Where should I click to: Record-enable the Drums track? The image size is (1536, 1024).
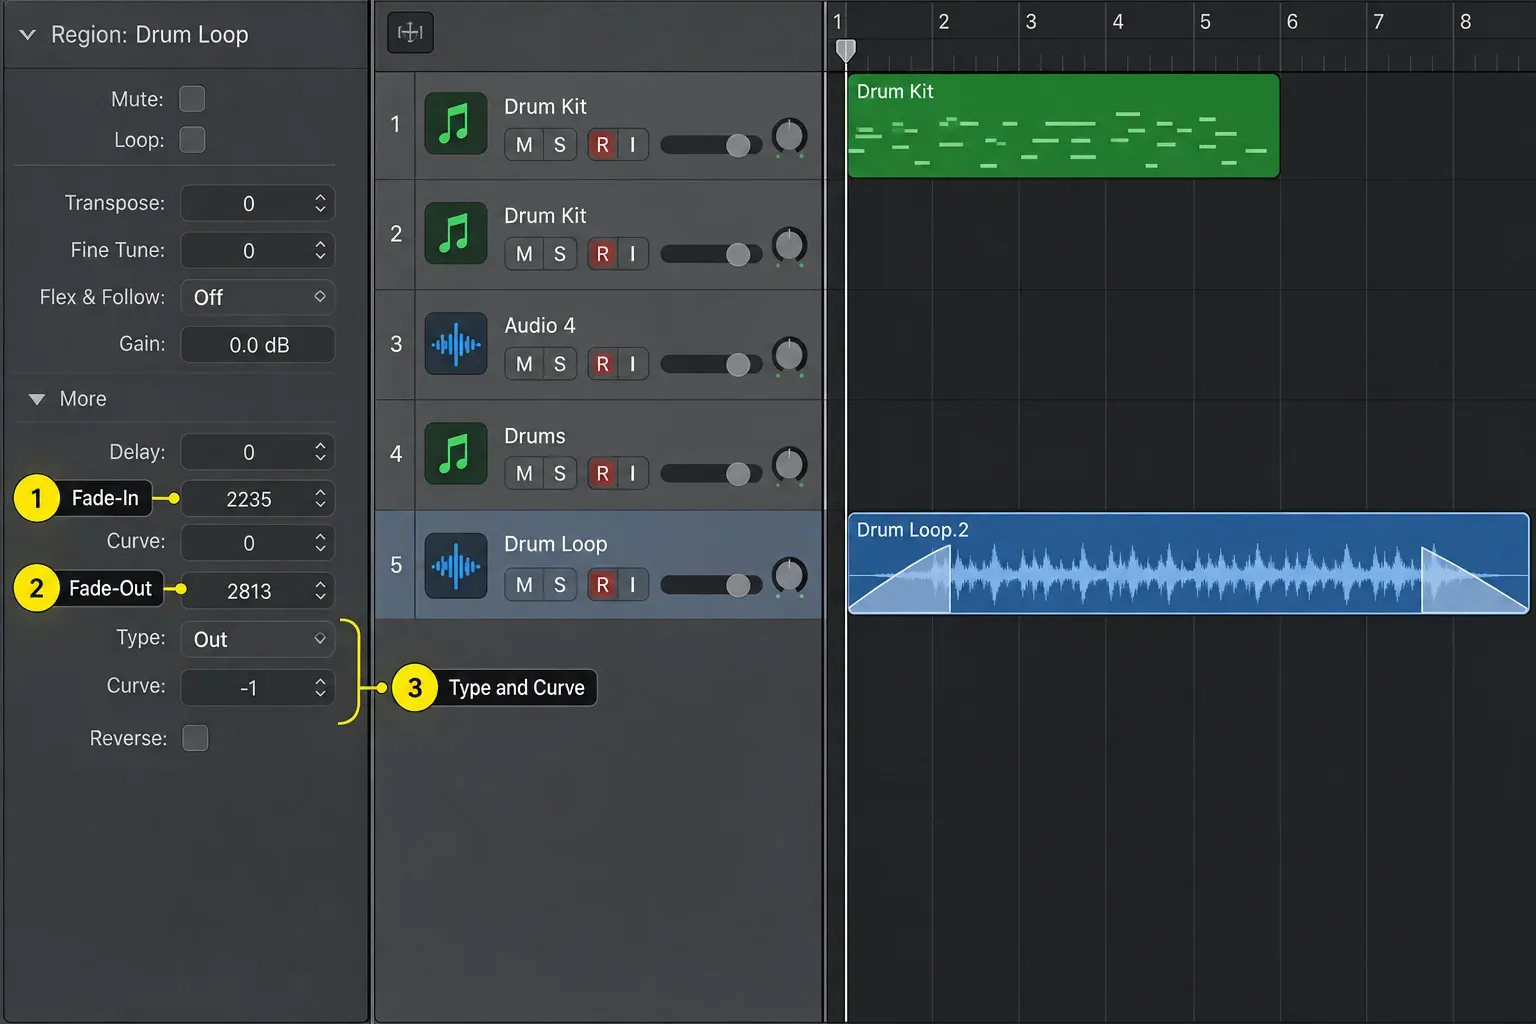pos(602,473)
